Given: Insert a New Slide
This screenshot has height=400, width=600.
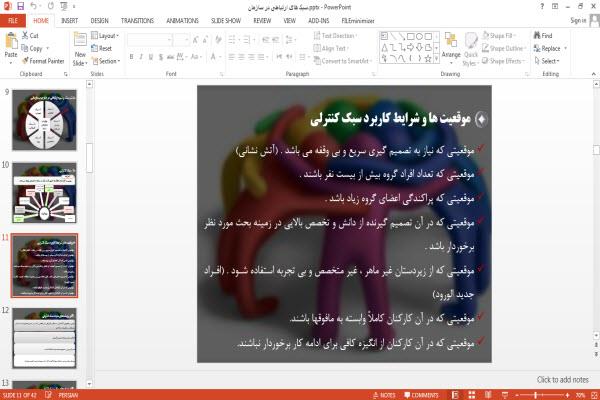Looking at the screenshot, I should tap(80, 50).
